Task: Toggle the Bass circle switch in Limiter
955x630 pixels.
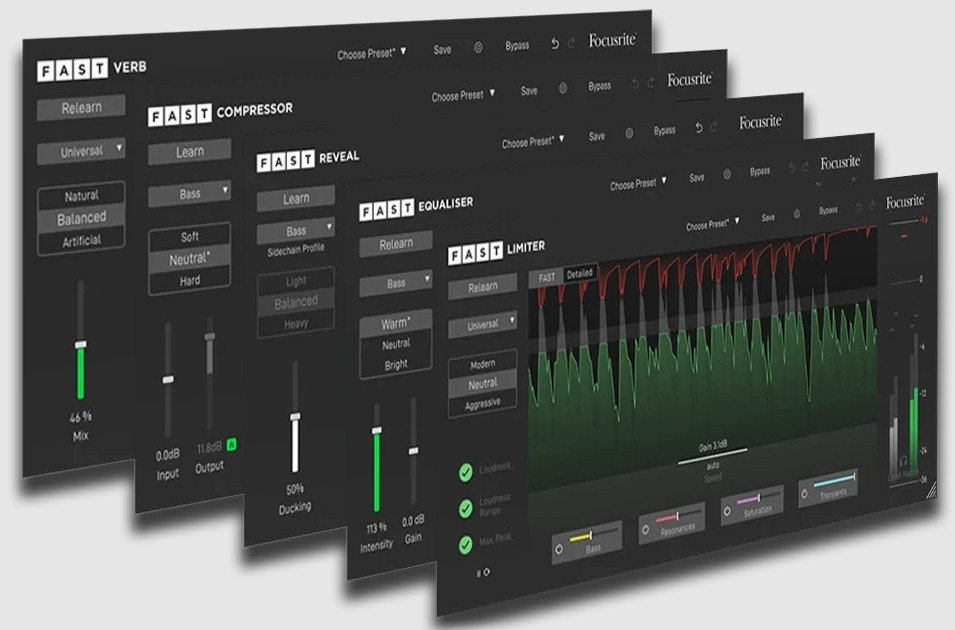Action: pos(559,549)
